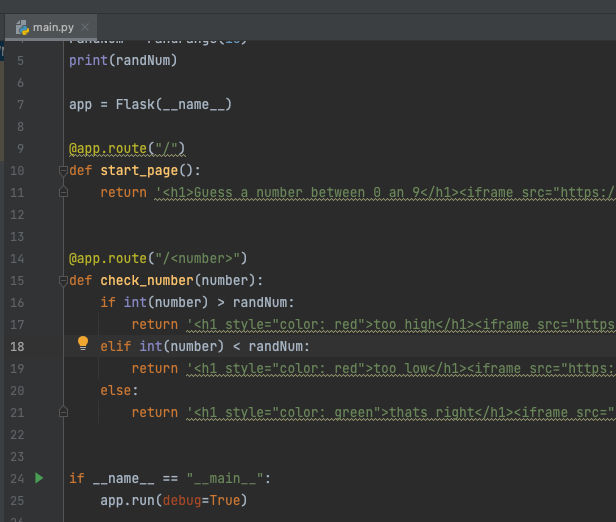Click line number 15 in the gutter

tap(17, 280)
